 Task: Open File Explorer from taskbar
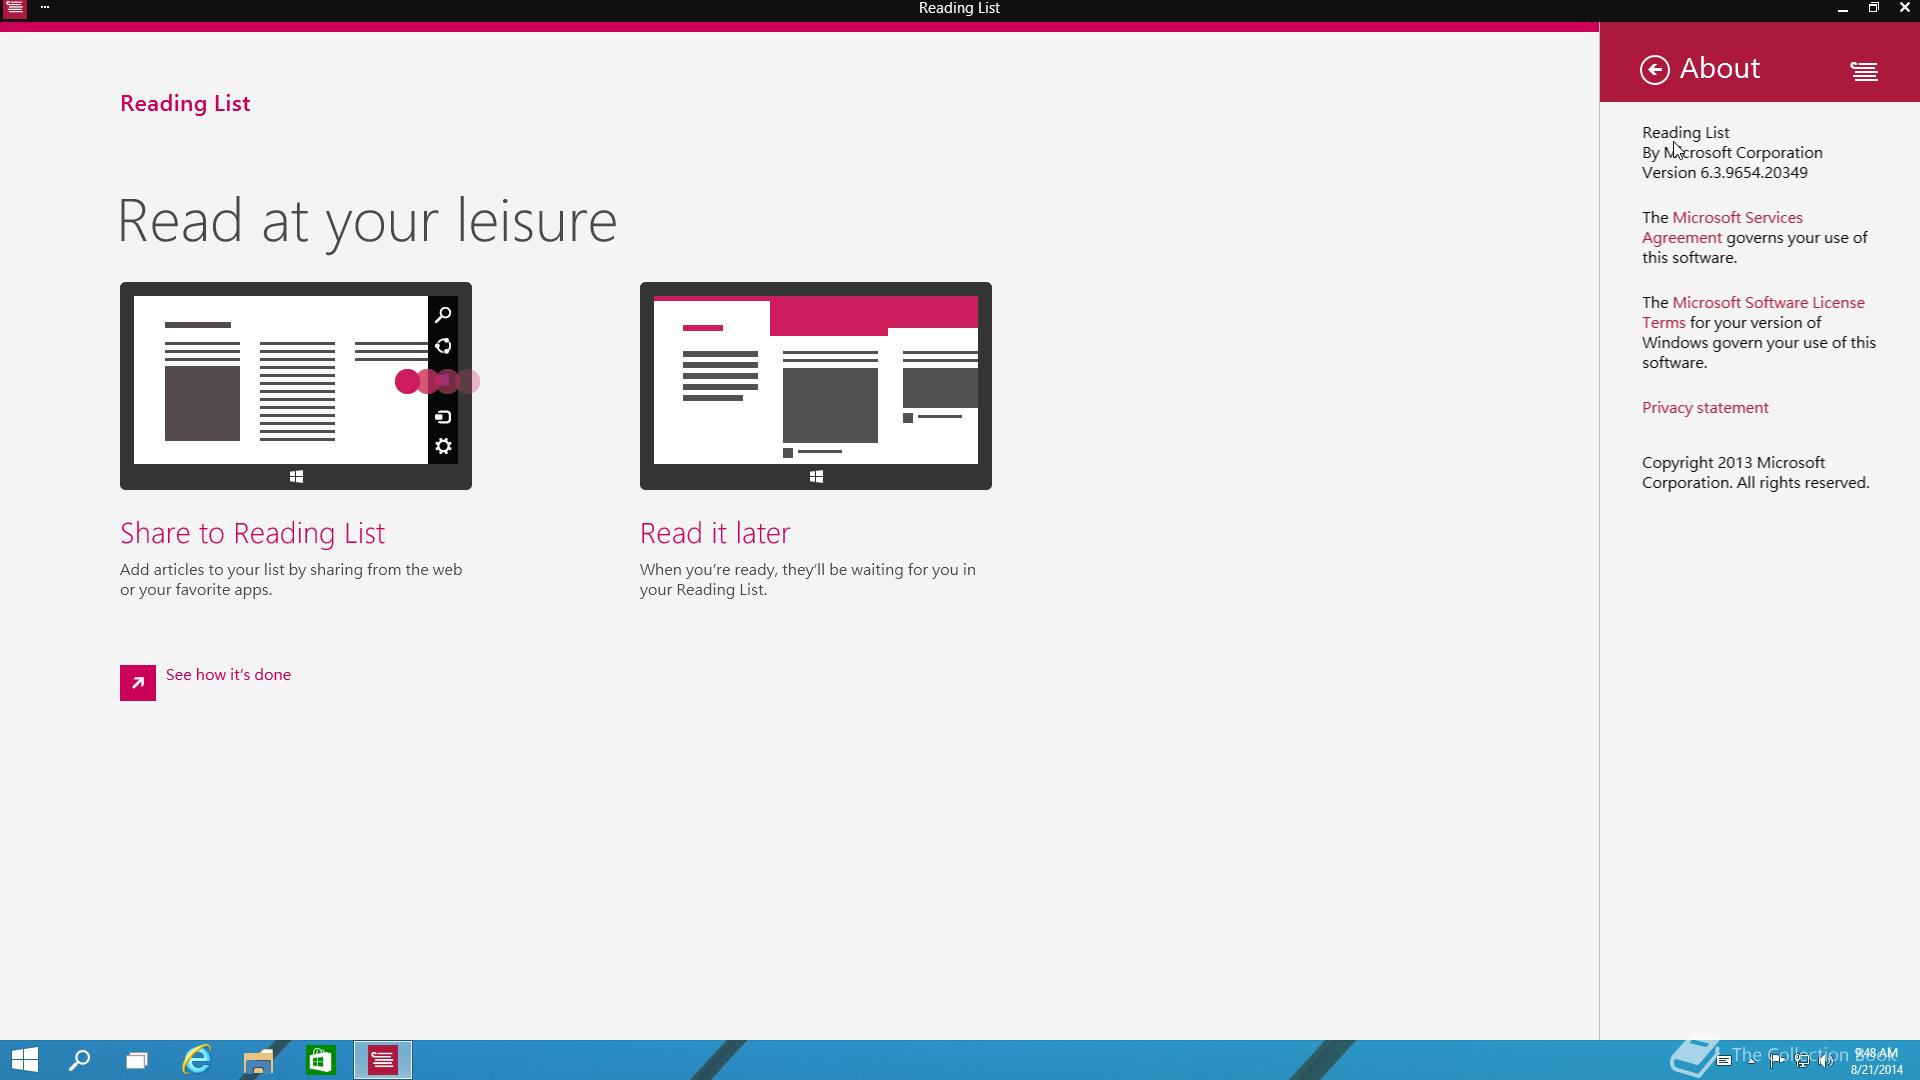(x=258, y=1060)
